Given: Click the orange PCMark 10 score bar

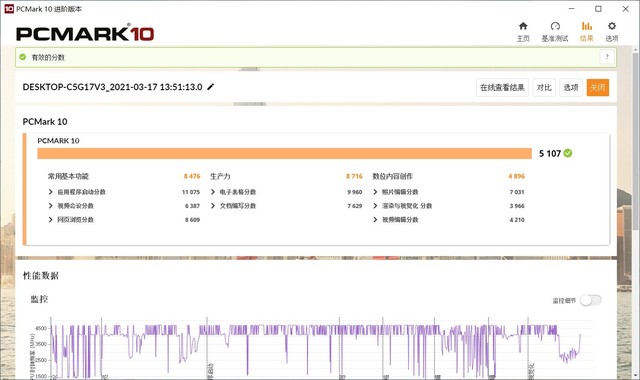Looking at the screenshot, I should pyautogui.click(x=284, y=153).
